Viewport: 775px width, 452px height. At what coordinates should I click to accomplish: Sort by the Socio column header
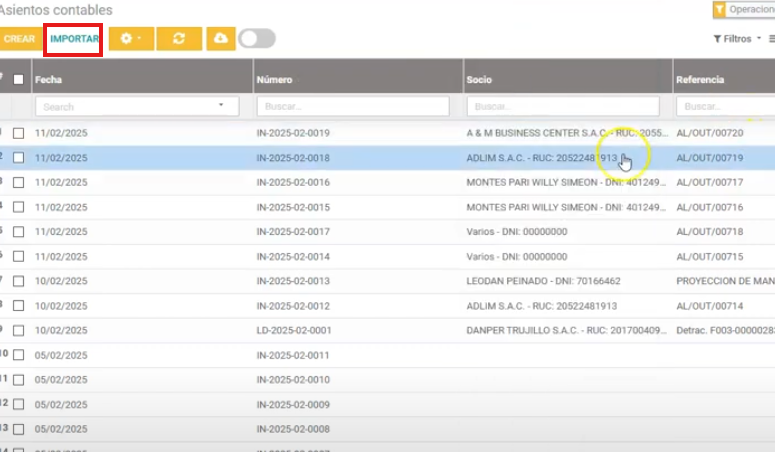pos(479,79)
